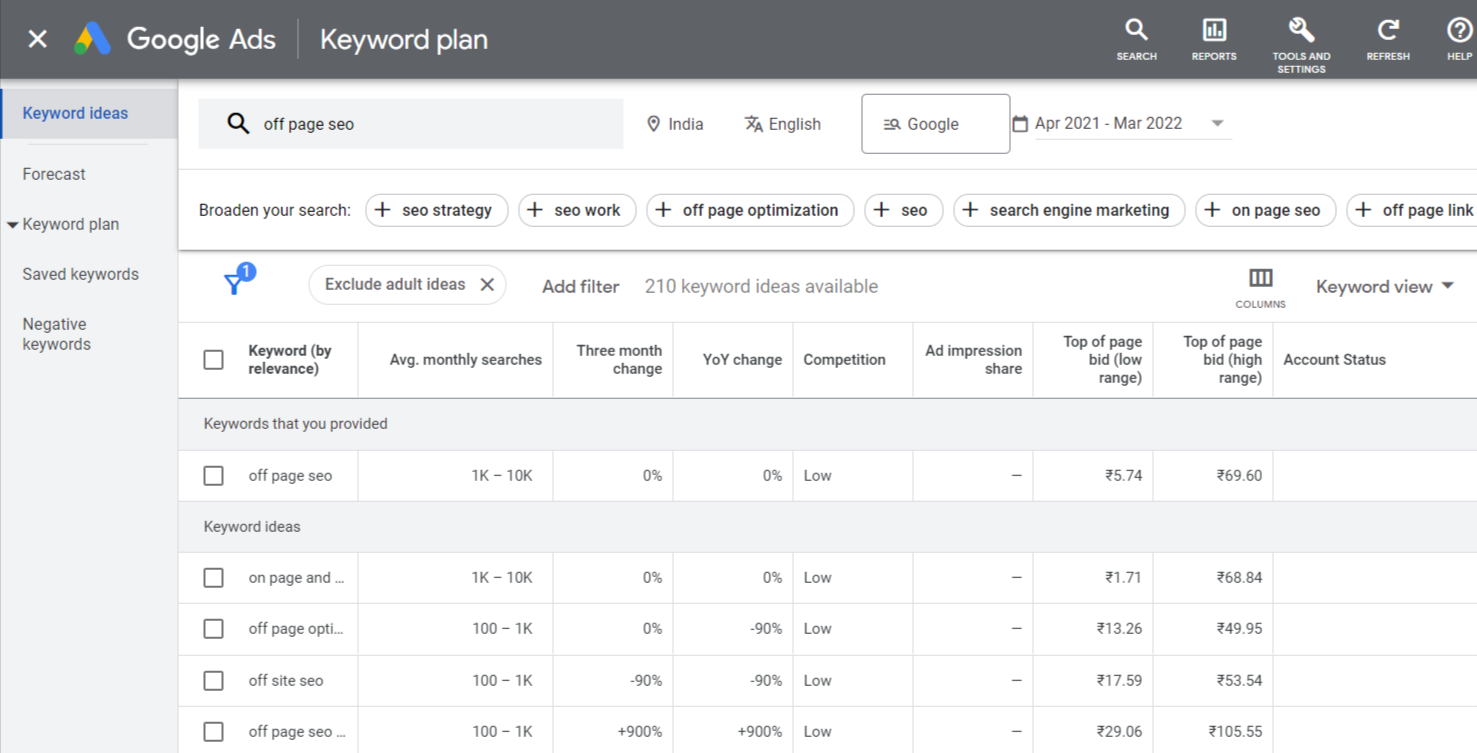Viewport: 1477px width, 753px height.
Task: Open the Reports icon
Action: pyautogui.click(x=1214, y=30)
